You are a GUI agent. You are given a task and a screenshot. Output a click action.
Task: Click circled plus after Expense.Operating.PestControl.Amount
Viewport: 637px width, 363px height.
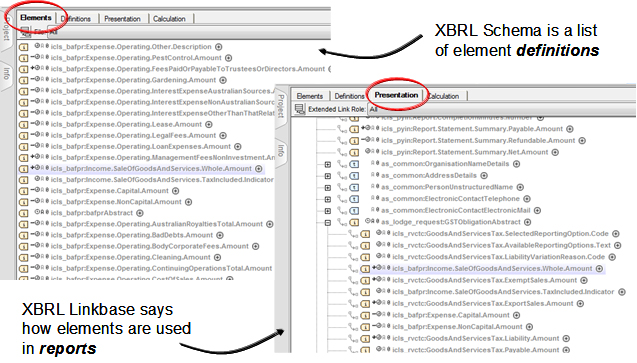229,58
